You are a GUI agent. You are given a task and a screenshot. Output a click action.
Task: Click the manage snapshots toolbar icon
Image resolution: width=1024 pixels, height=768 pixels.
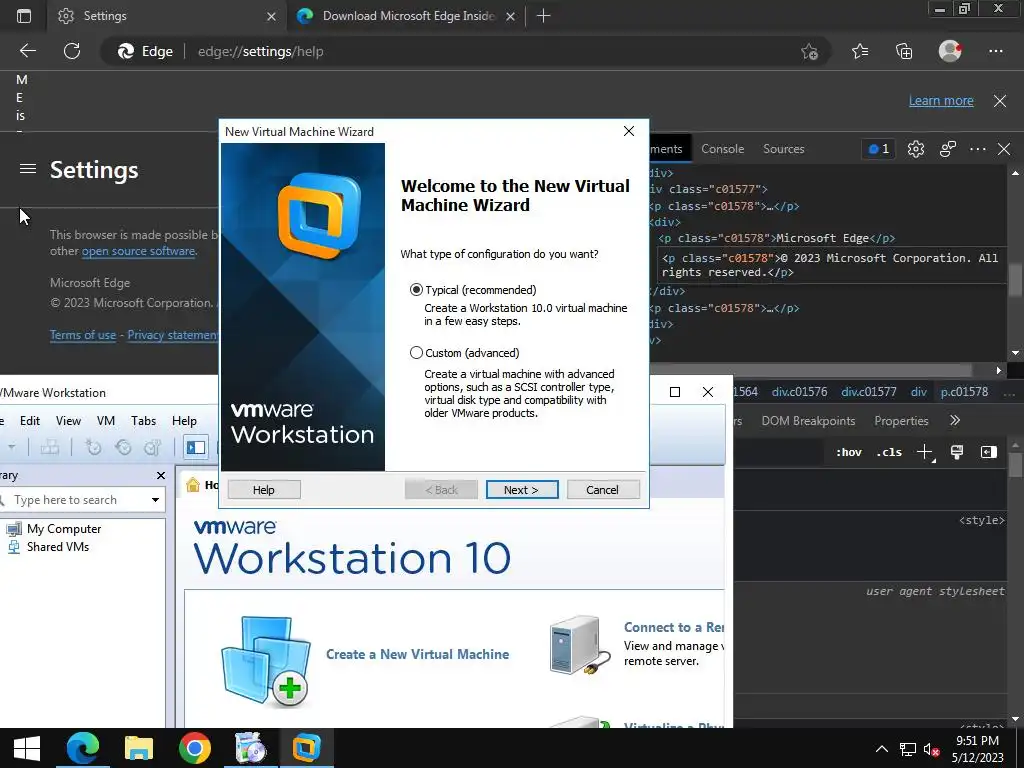(x=152, y=447)
